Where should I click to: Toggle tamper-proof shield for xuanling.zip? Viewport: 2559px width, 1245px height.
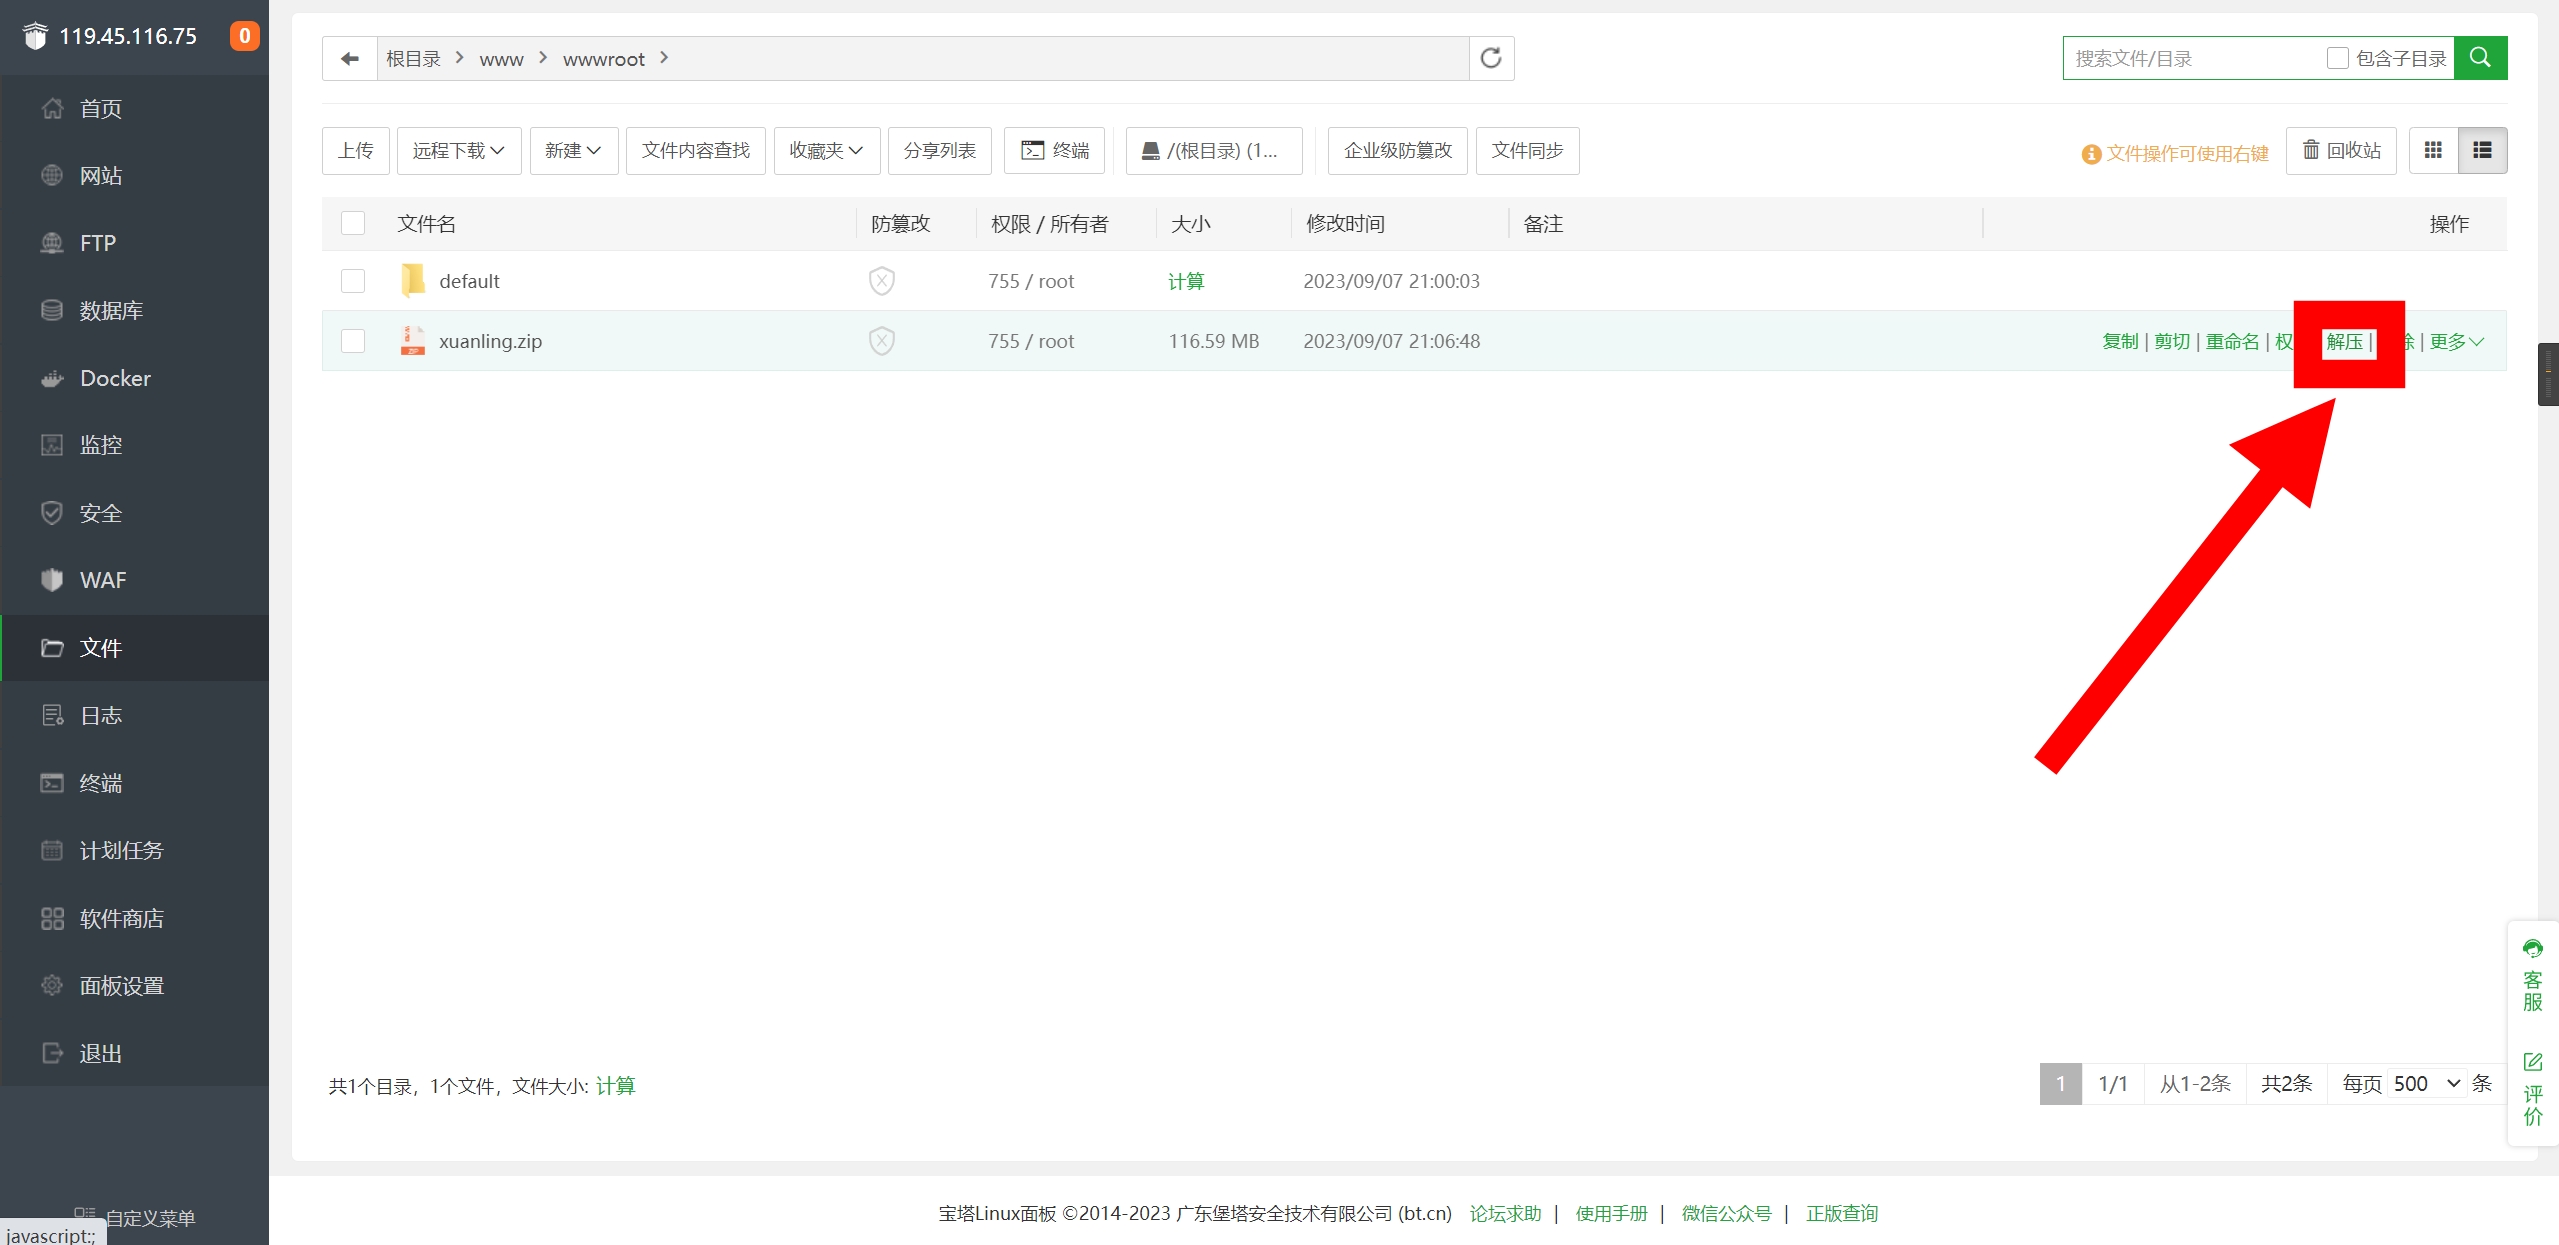coord(881,341)
